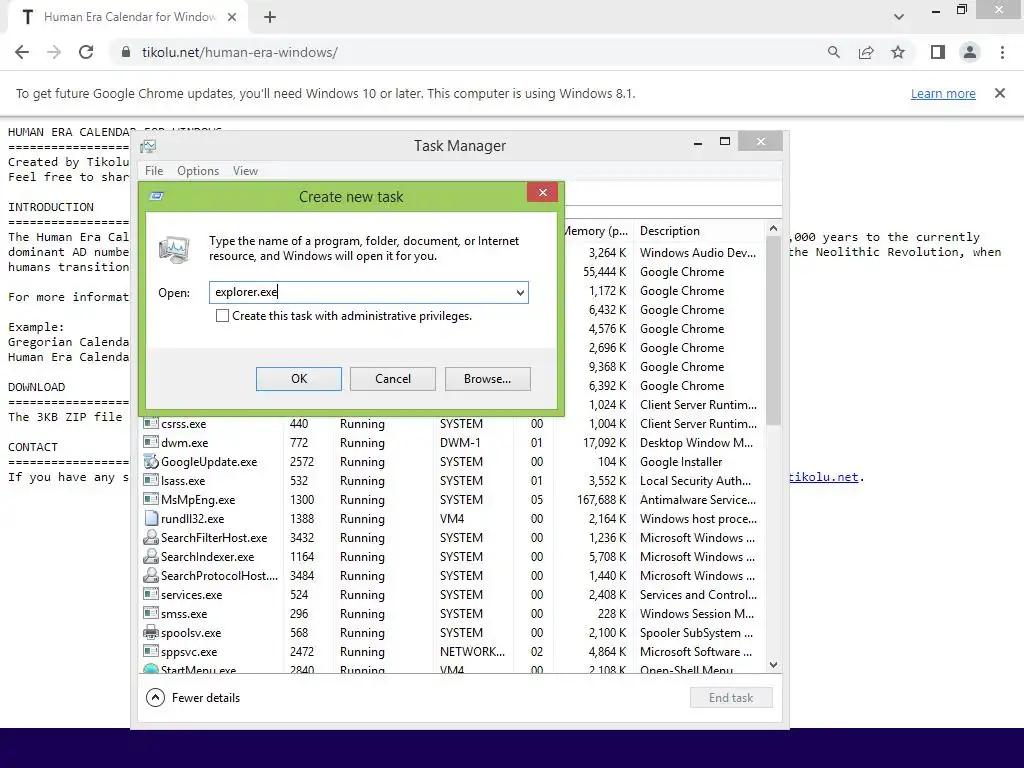Select the 'Desktop Window M...' description cell

(x=696, y=443)
